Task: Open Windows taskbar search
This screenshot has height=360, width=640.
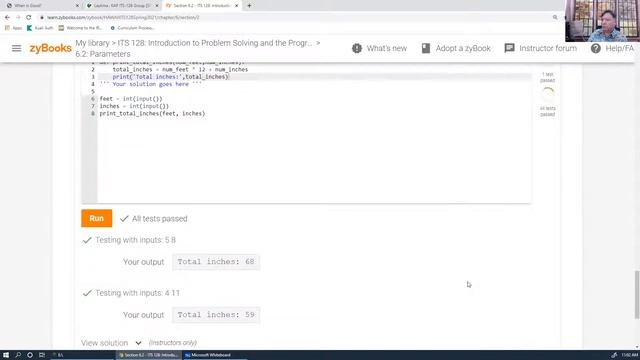Action: coord(18,355)
